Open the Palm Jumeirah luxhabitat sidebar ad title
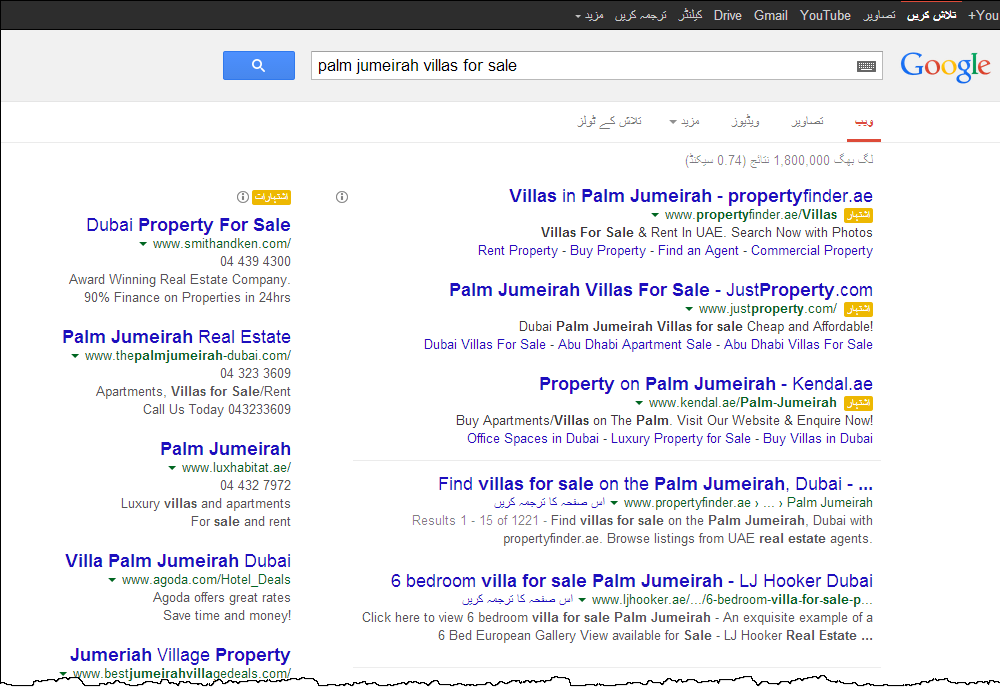Screen dimensions: 1000x688 click(226, 449)
